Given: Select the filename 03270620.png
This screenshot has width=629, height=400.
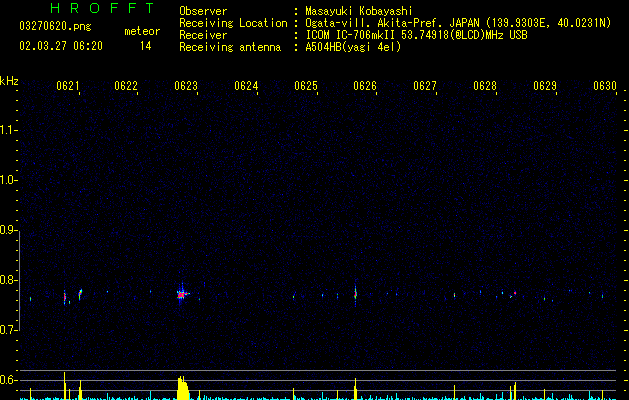Looking at the screenshot, I should pos(55,26).
